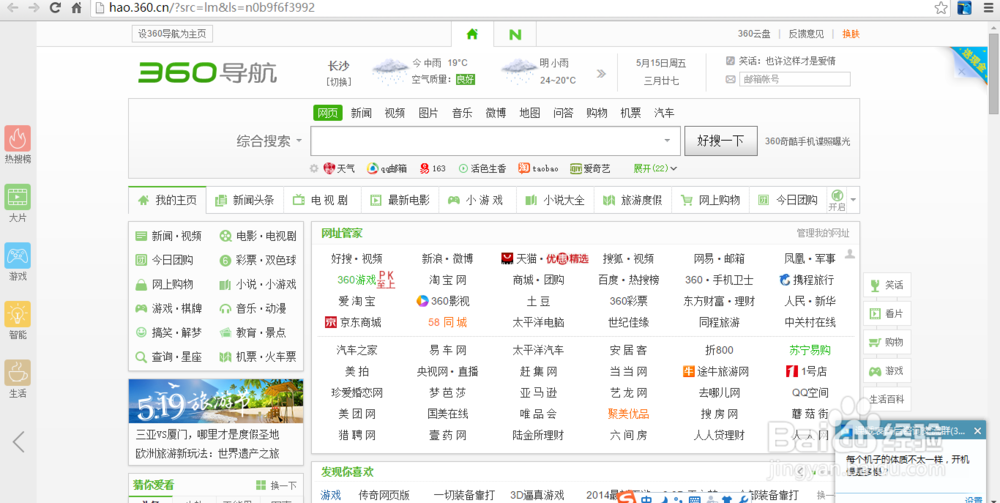Toggle the 开启 switch on nav bar
Image resolution: width=1000 pixels, height=503 pixels.
[x=836, y=200]
